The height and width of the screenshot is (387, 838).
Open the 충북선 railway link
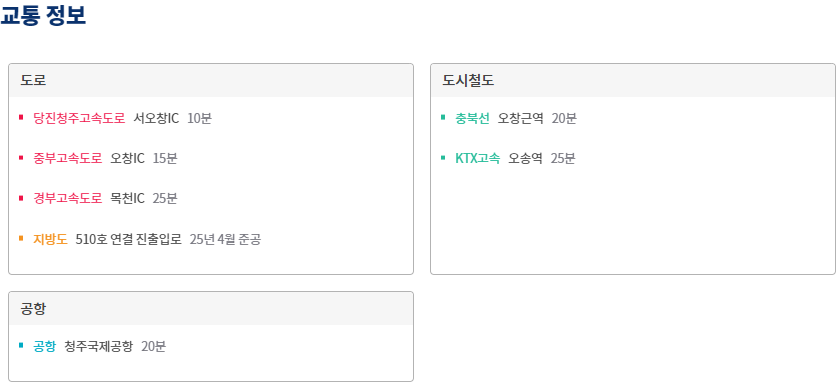click(472, 118)
